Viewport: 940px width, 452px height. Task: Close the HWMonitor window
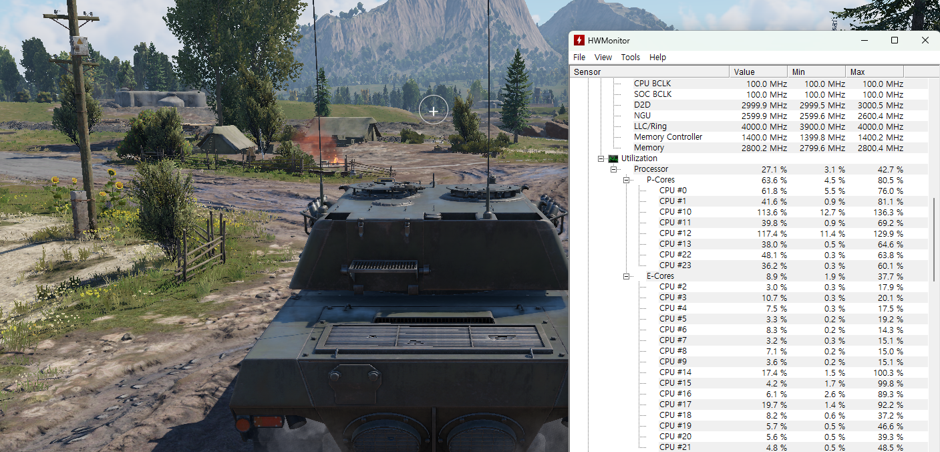point(924,40)
